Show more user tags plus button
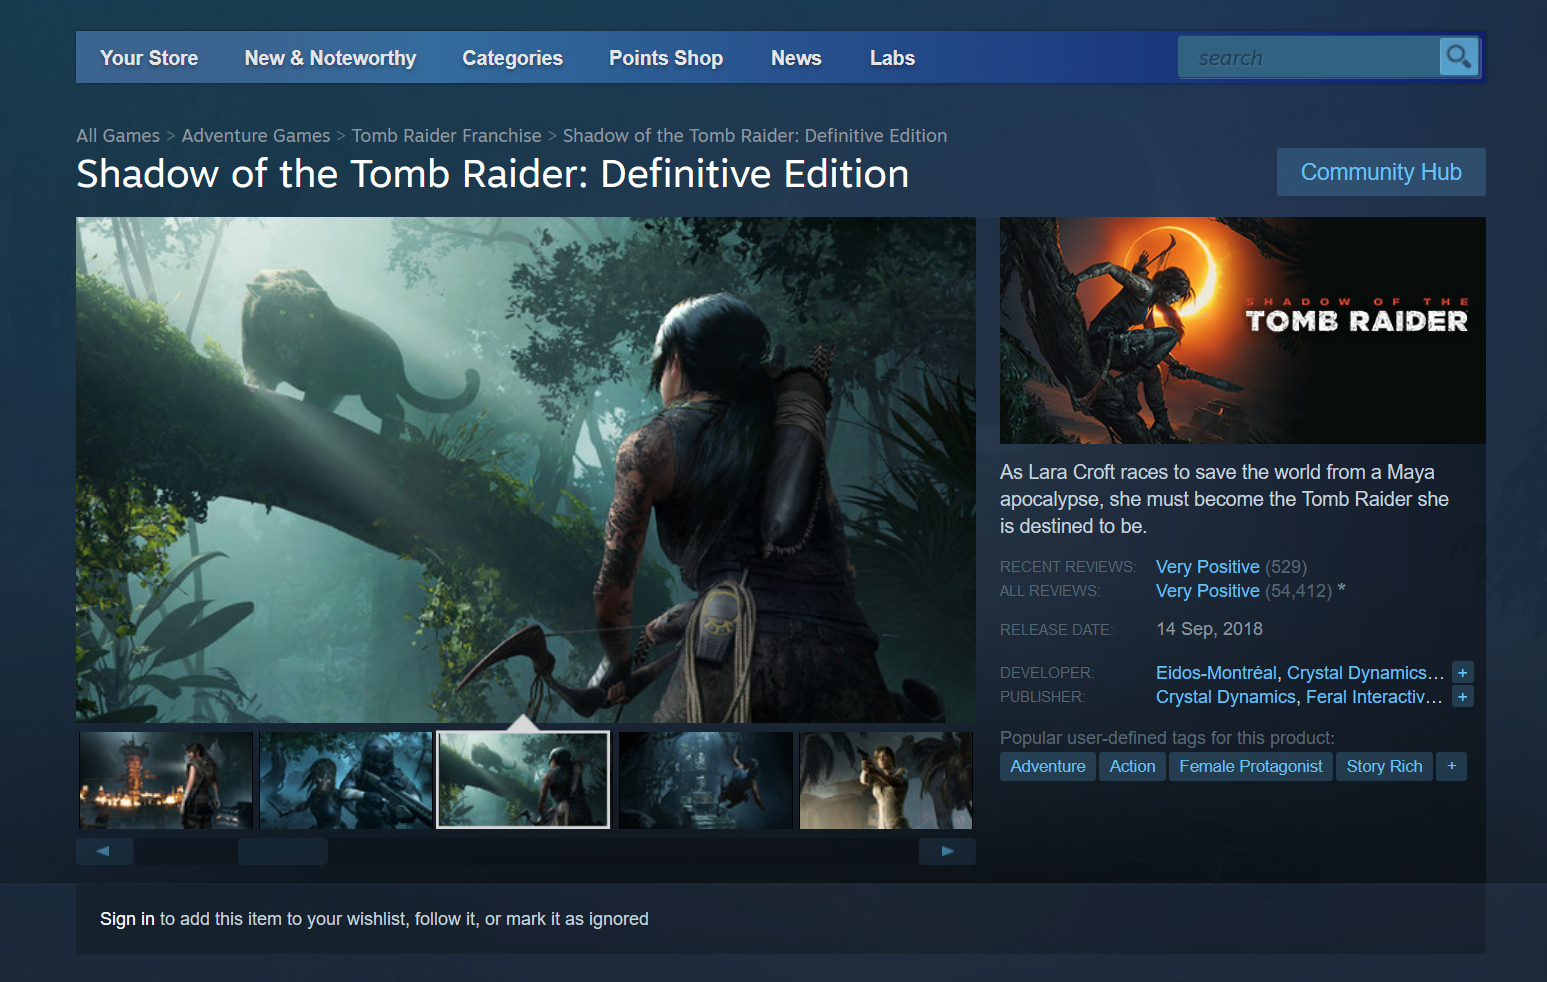The image size is (1547, 982). [1451, 766]
